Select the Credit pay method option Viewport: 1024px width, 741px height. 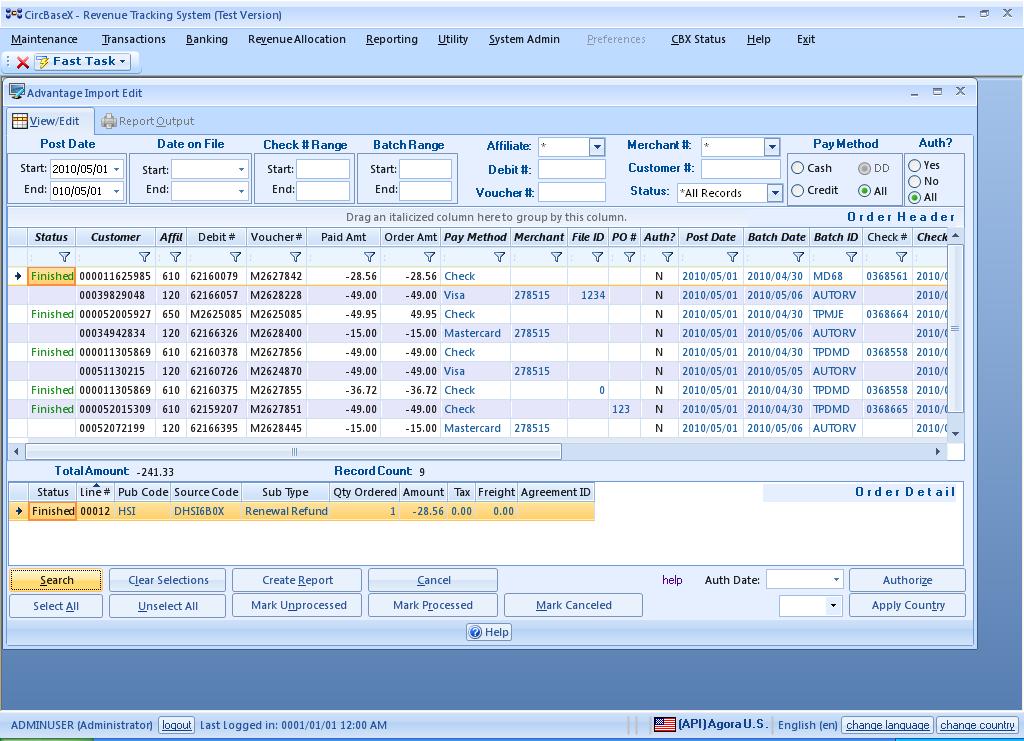pos(798,190)
